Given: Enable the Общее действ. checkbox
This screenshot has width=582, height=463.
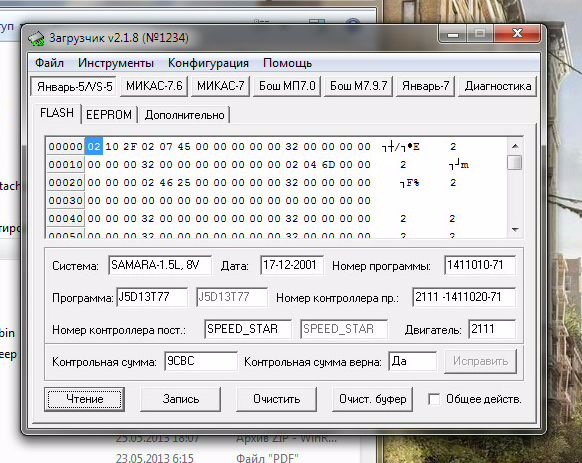Looking at the screenshot, I should coord(434,399).
